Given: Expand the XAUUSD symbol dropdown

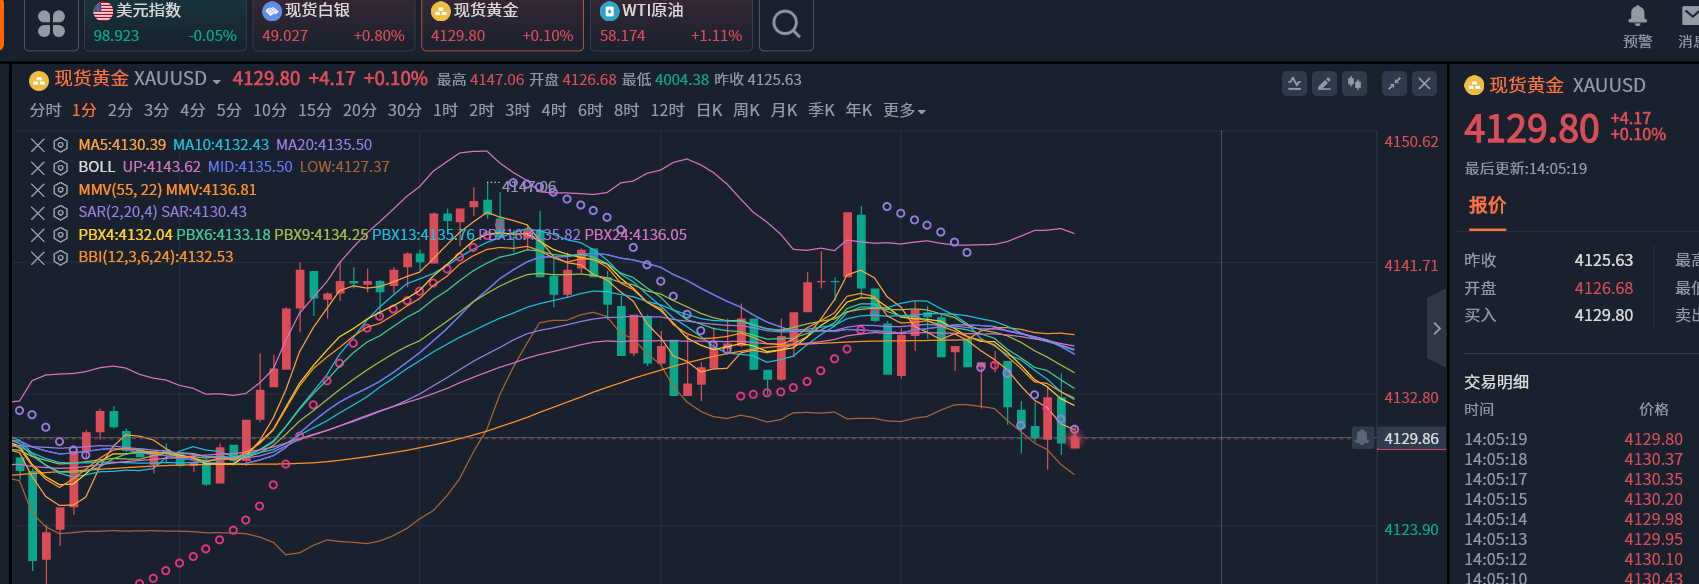Looking at the screenshot, I should point(216,81).
